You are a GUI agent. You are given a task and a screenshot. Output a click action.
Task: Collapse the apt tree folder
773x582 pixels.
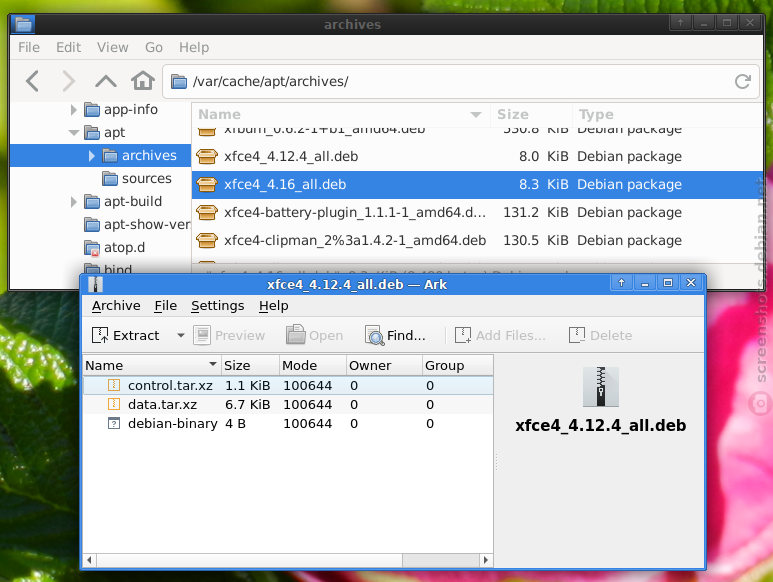pyautogui.click(x=74, y=133)
